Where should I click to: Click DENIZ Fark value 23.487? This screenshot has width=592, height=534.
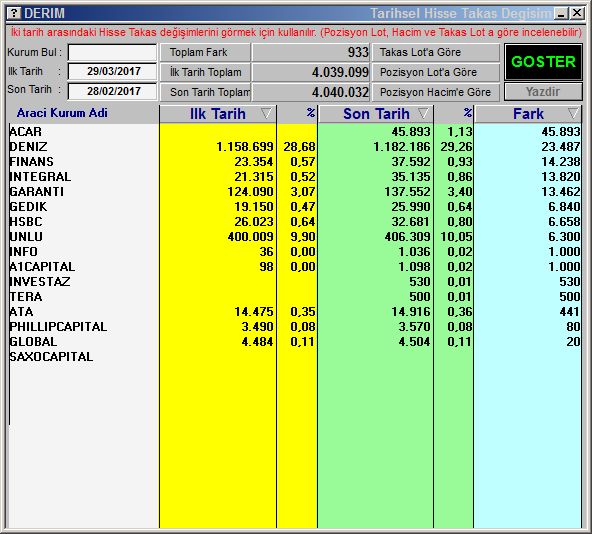coord(561,147)
